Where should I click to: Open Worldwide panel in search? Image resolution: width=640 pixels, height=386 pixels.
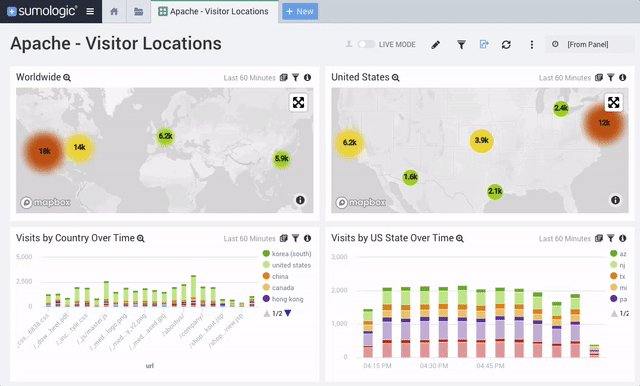(x=67, y=78)
